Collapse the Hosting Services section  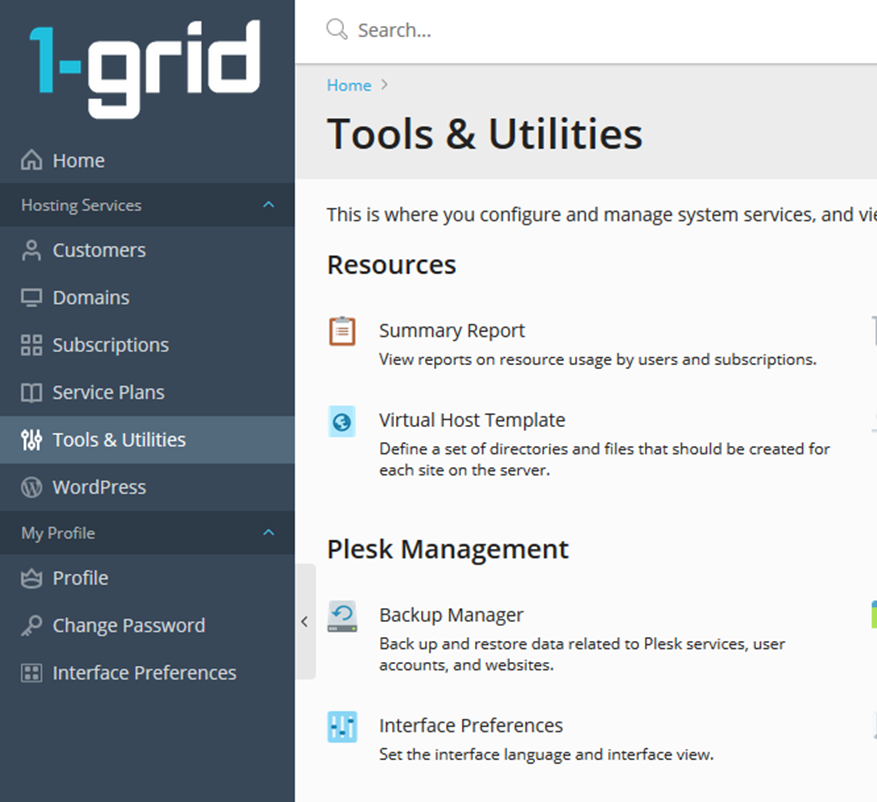tap(268, 205)
